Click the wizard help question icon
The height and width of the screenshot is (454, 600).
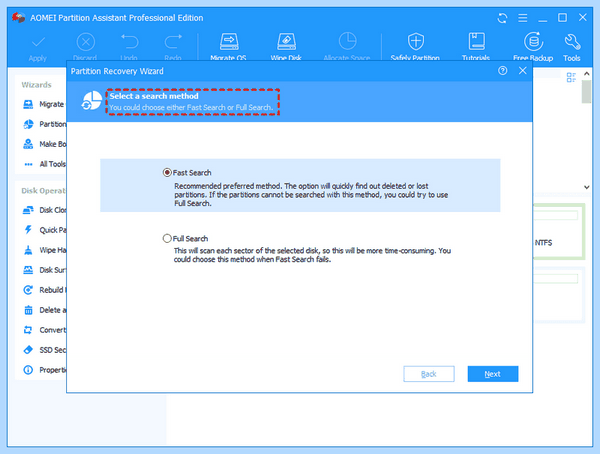tap(503, 70)
